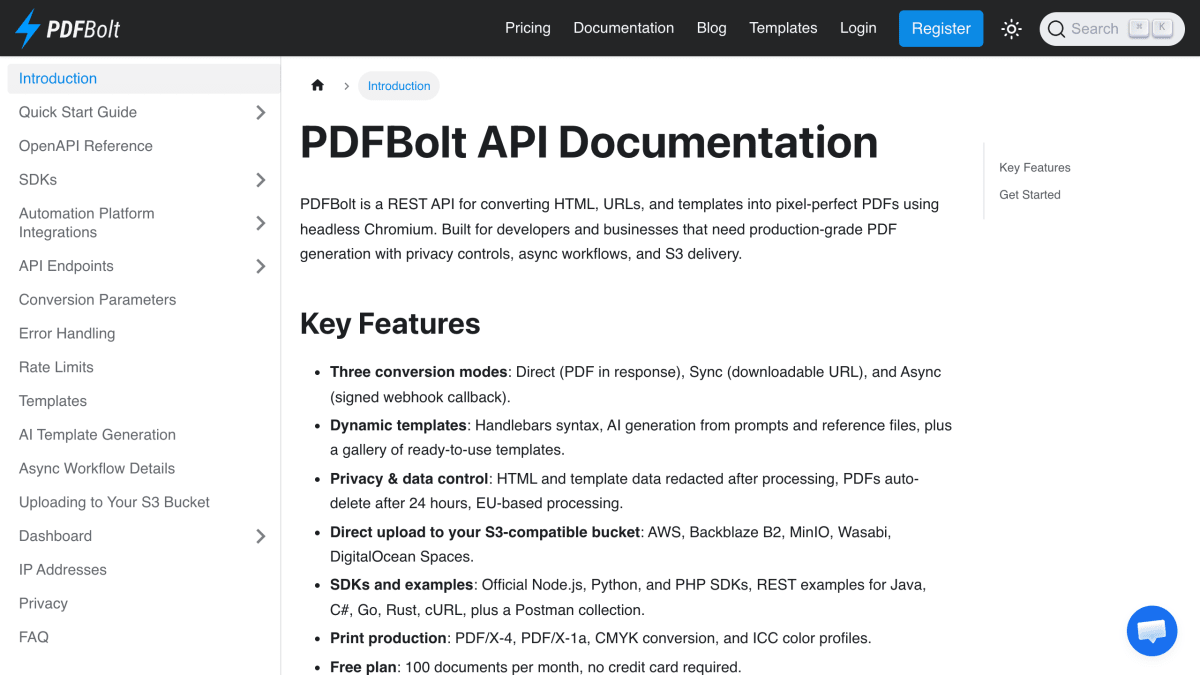Click the Key Features heading
1200x675 pixels.
click(390, 324)
